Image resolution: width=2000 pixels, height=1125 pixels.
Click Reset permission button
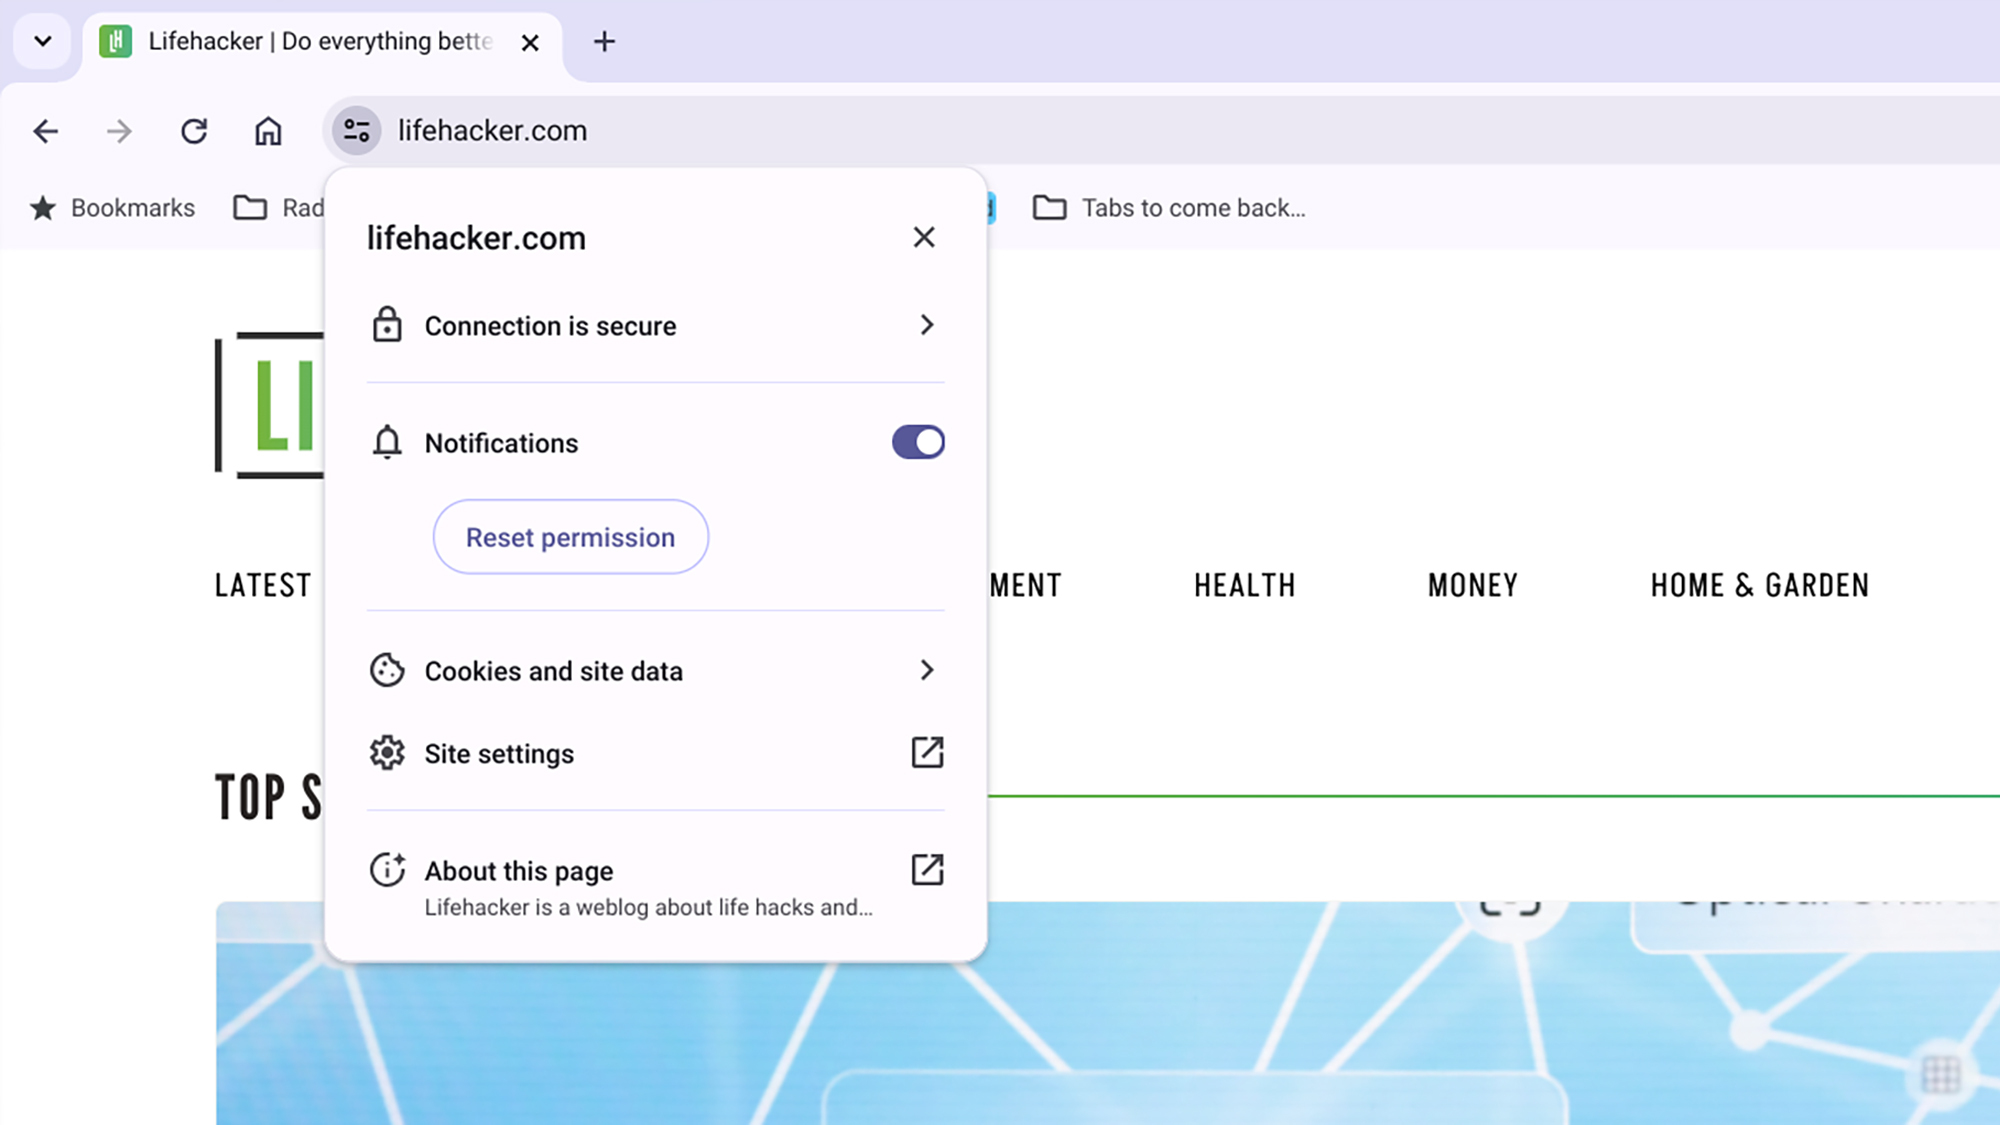570,537
